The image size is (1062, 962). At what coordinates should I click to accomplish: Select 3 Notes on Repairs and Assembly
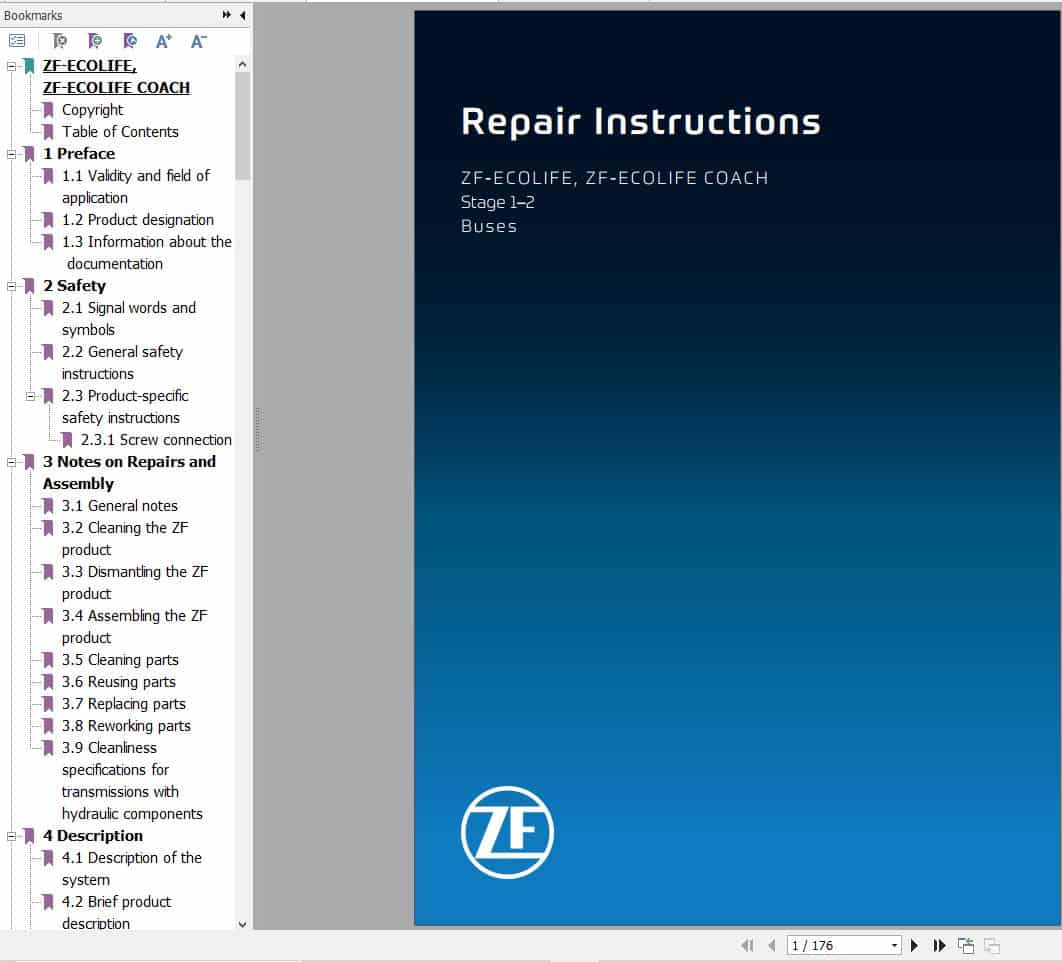tap(129, 472)
